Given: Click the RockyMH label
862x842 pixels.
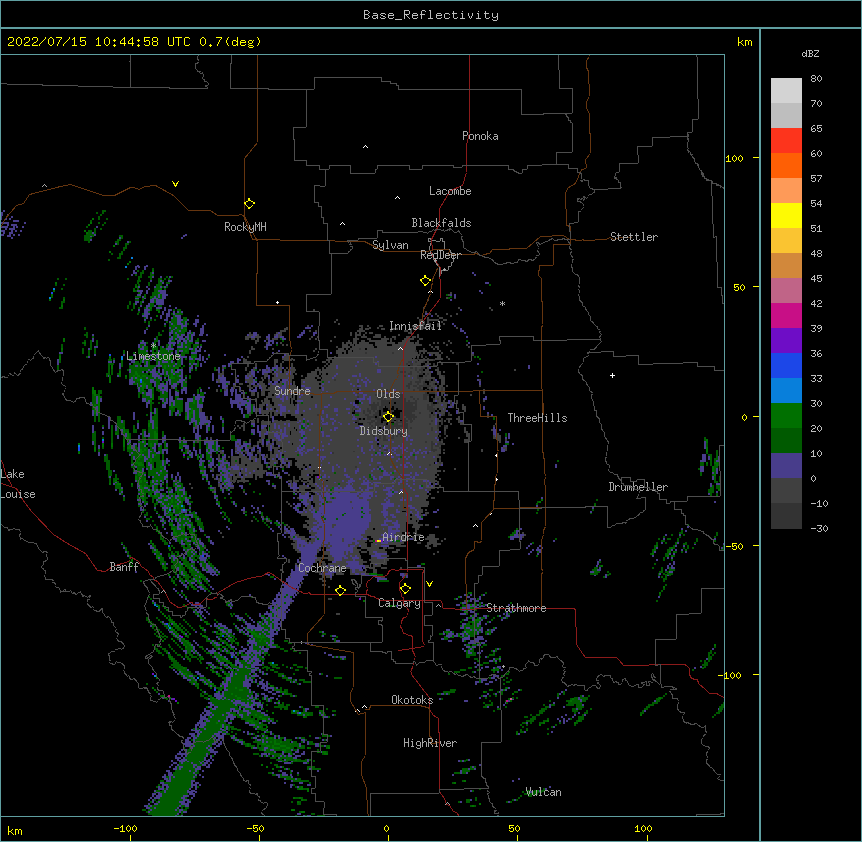Looking at the screenshot, I should coord(245,227).
